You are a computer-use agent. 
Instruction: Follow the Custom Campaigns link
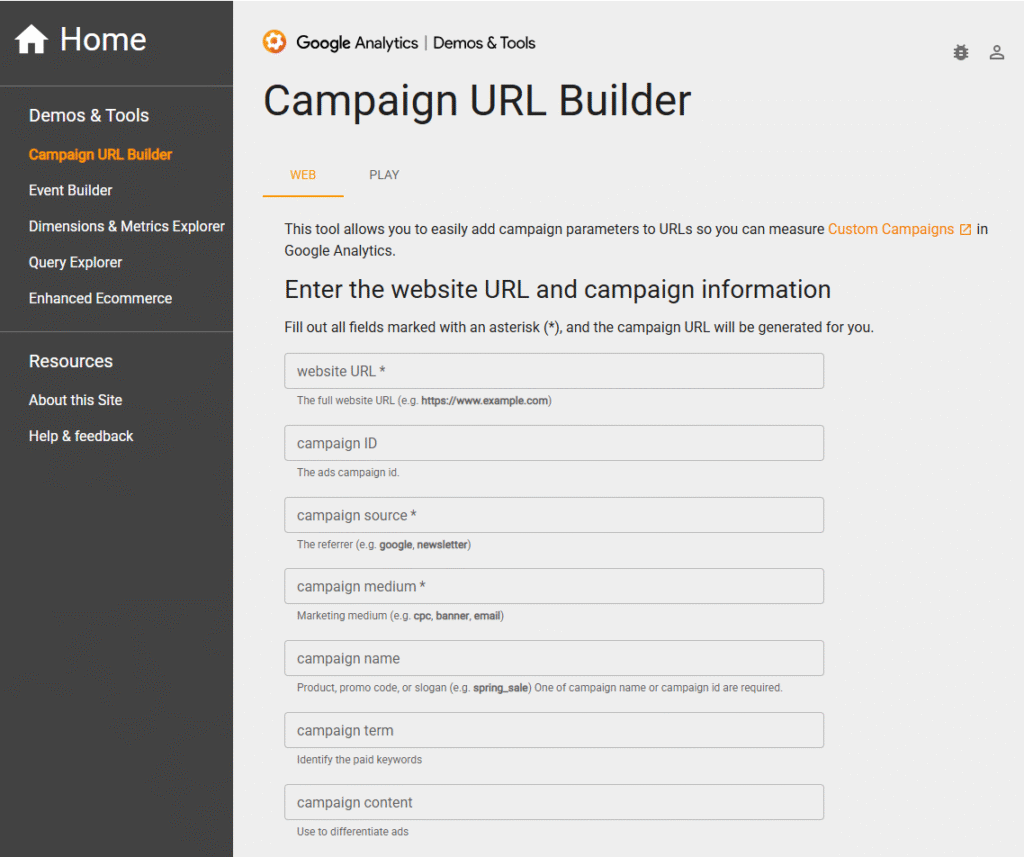tap(890, 229)
